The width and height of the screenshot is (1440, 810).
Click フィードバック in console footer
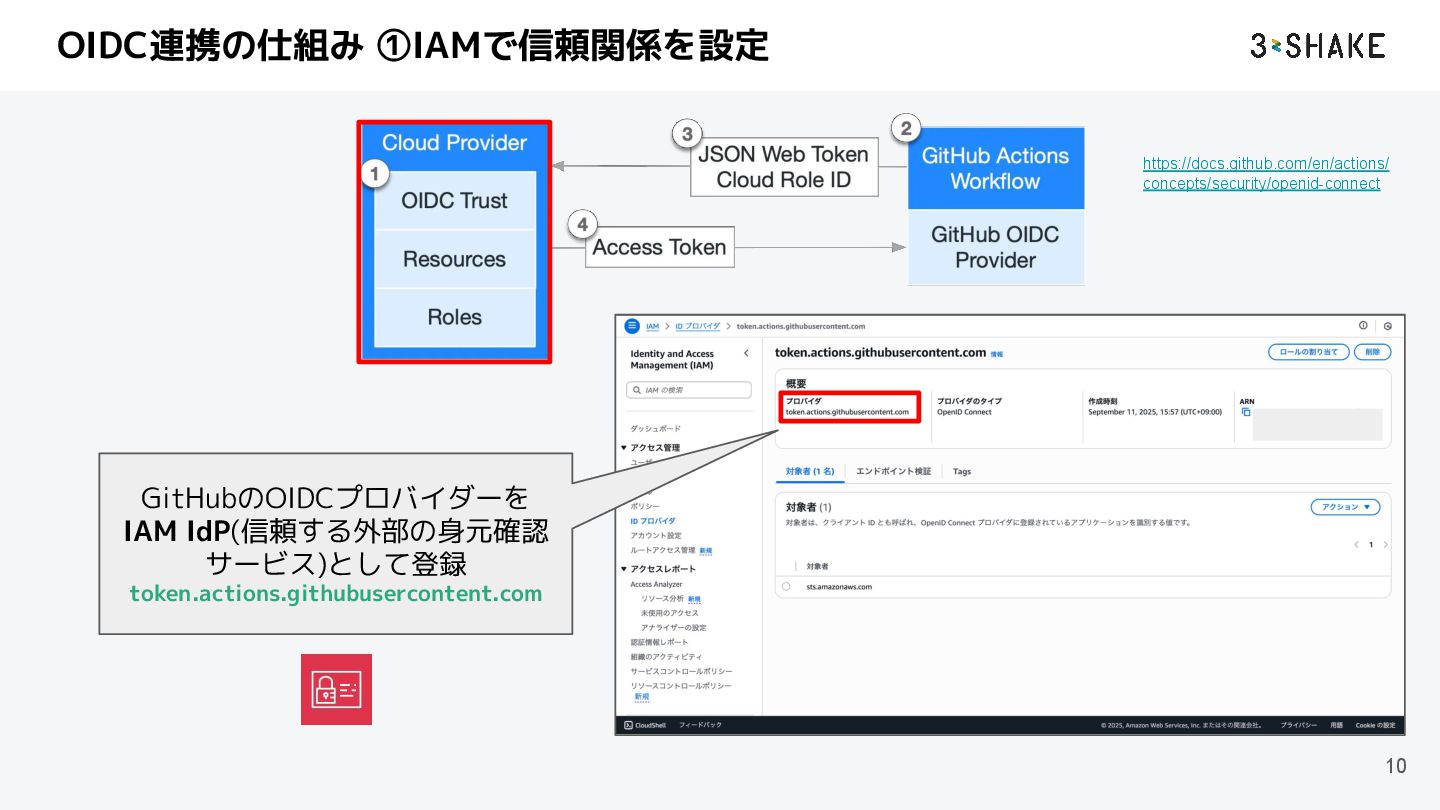[700, 725]
